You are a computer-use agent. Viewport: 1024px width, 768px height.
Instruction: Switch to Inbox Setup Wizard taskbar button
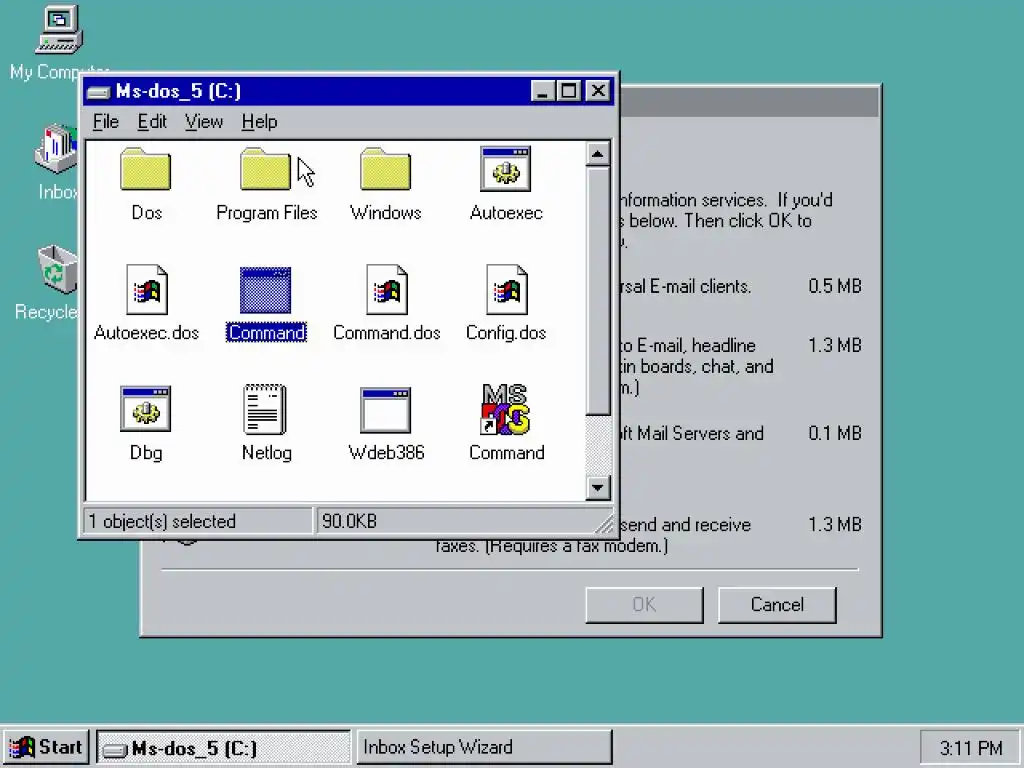(484, 747)
